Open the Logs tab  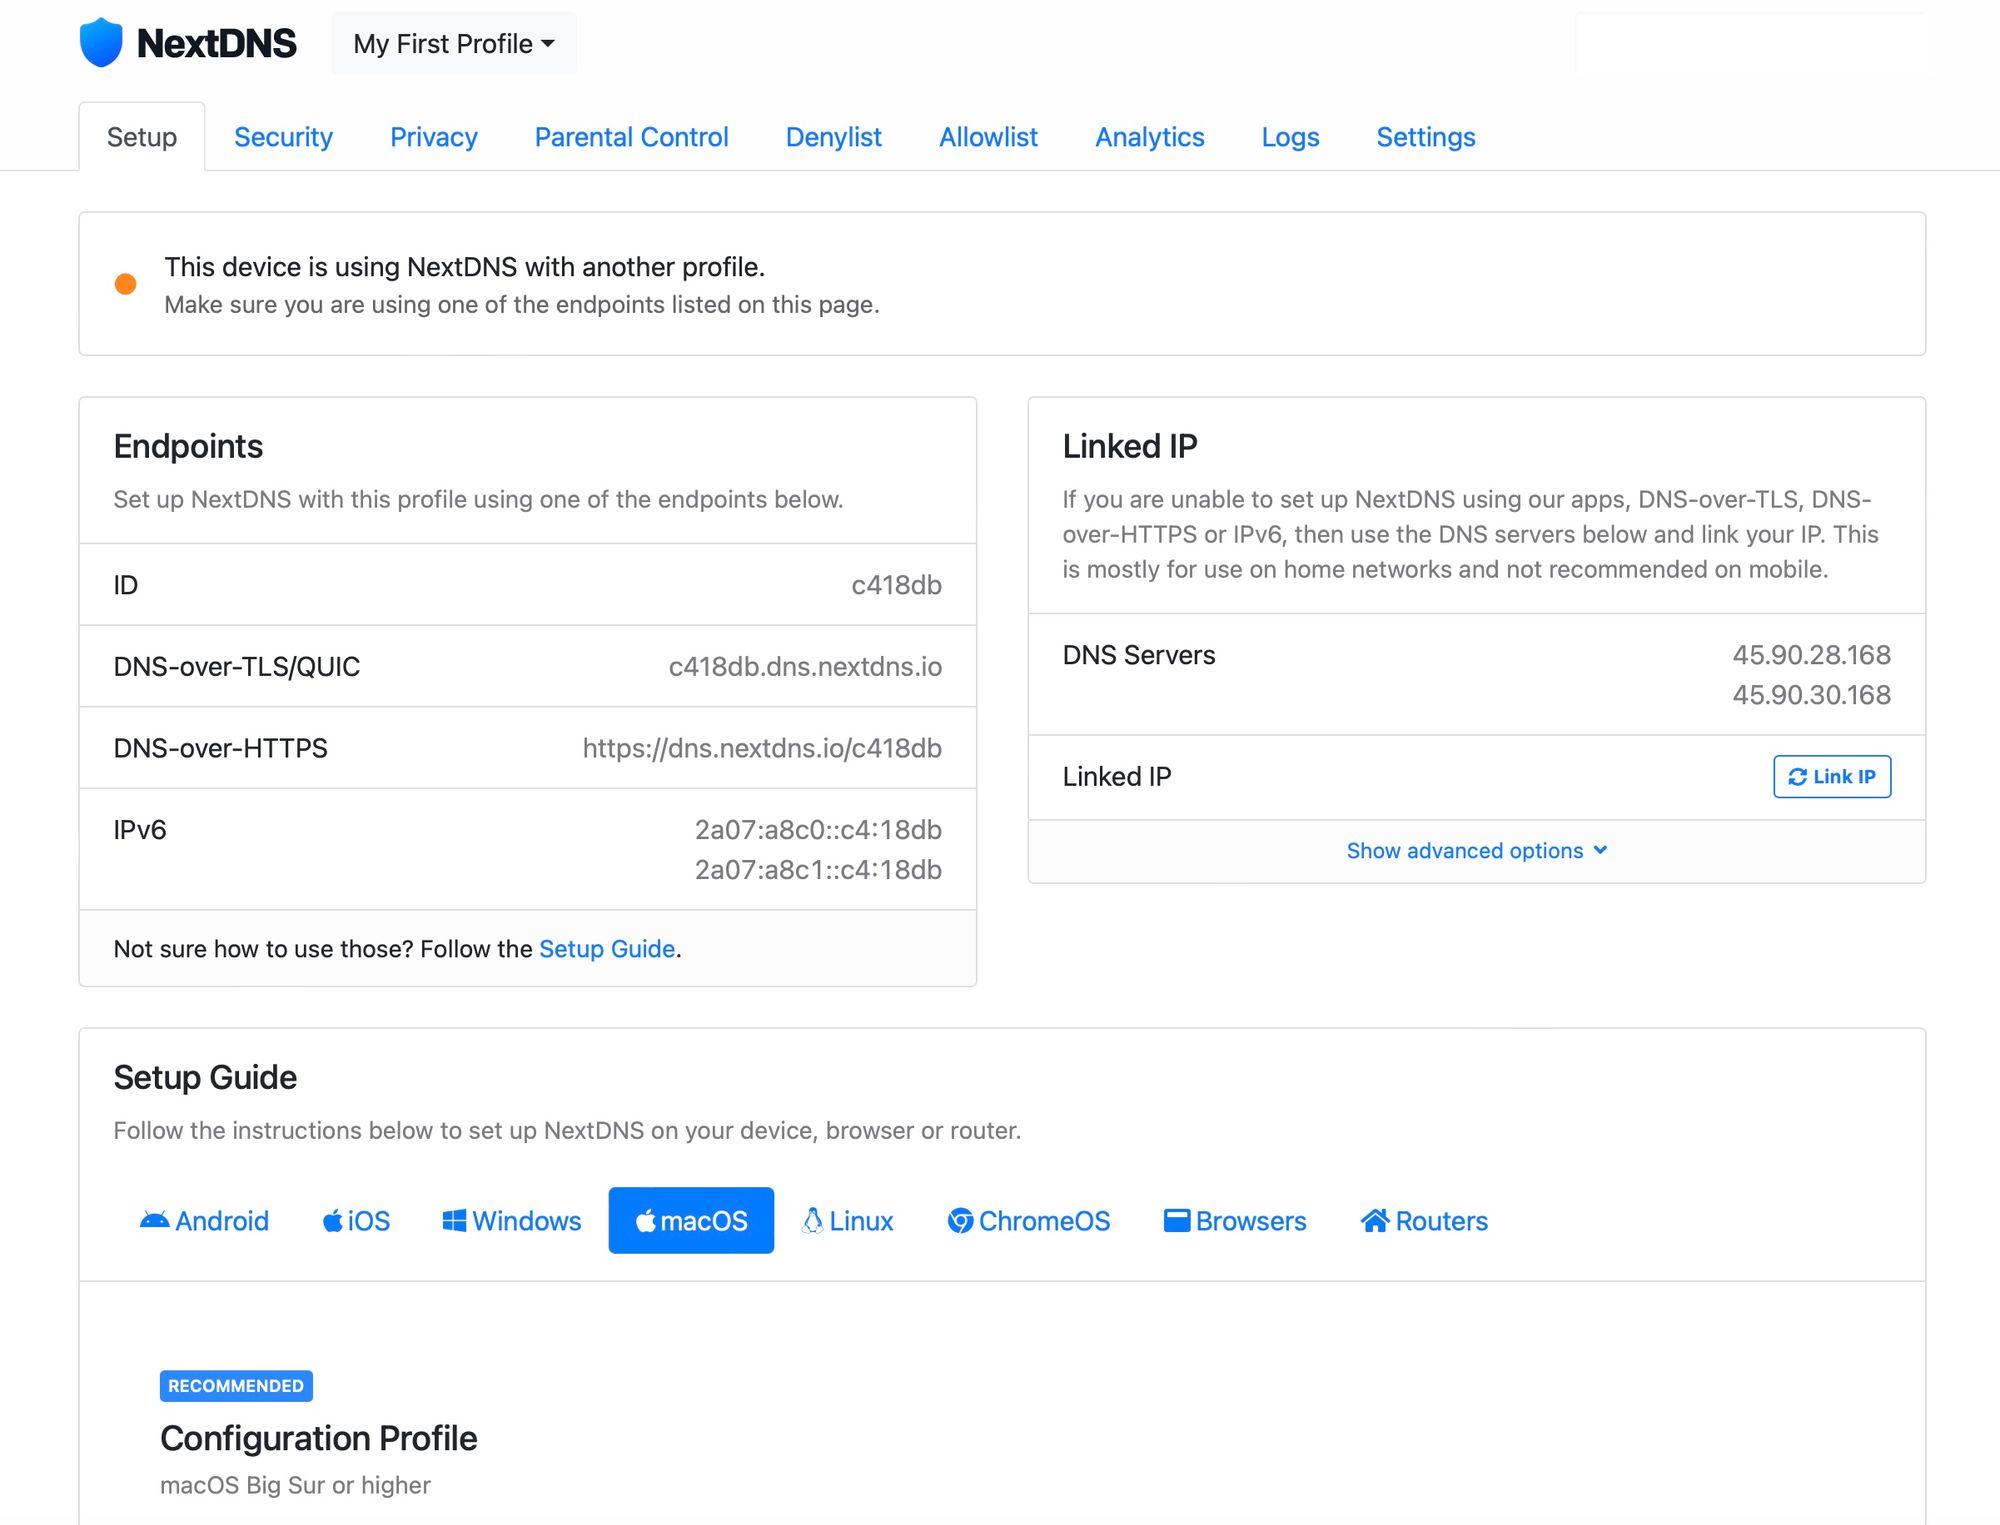pos(1291,135)
